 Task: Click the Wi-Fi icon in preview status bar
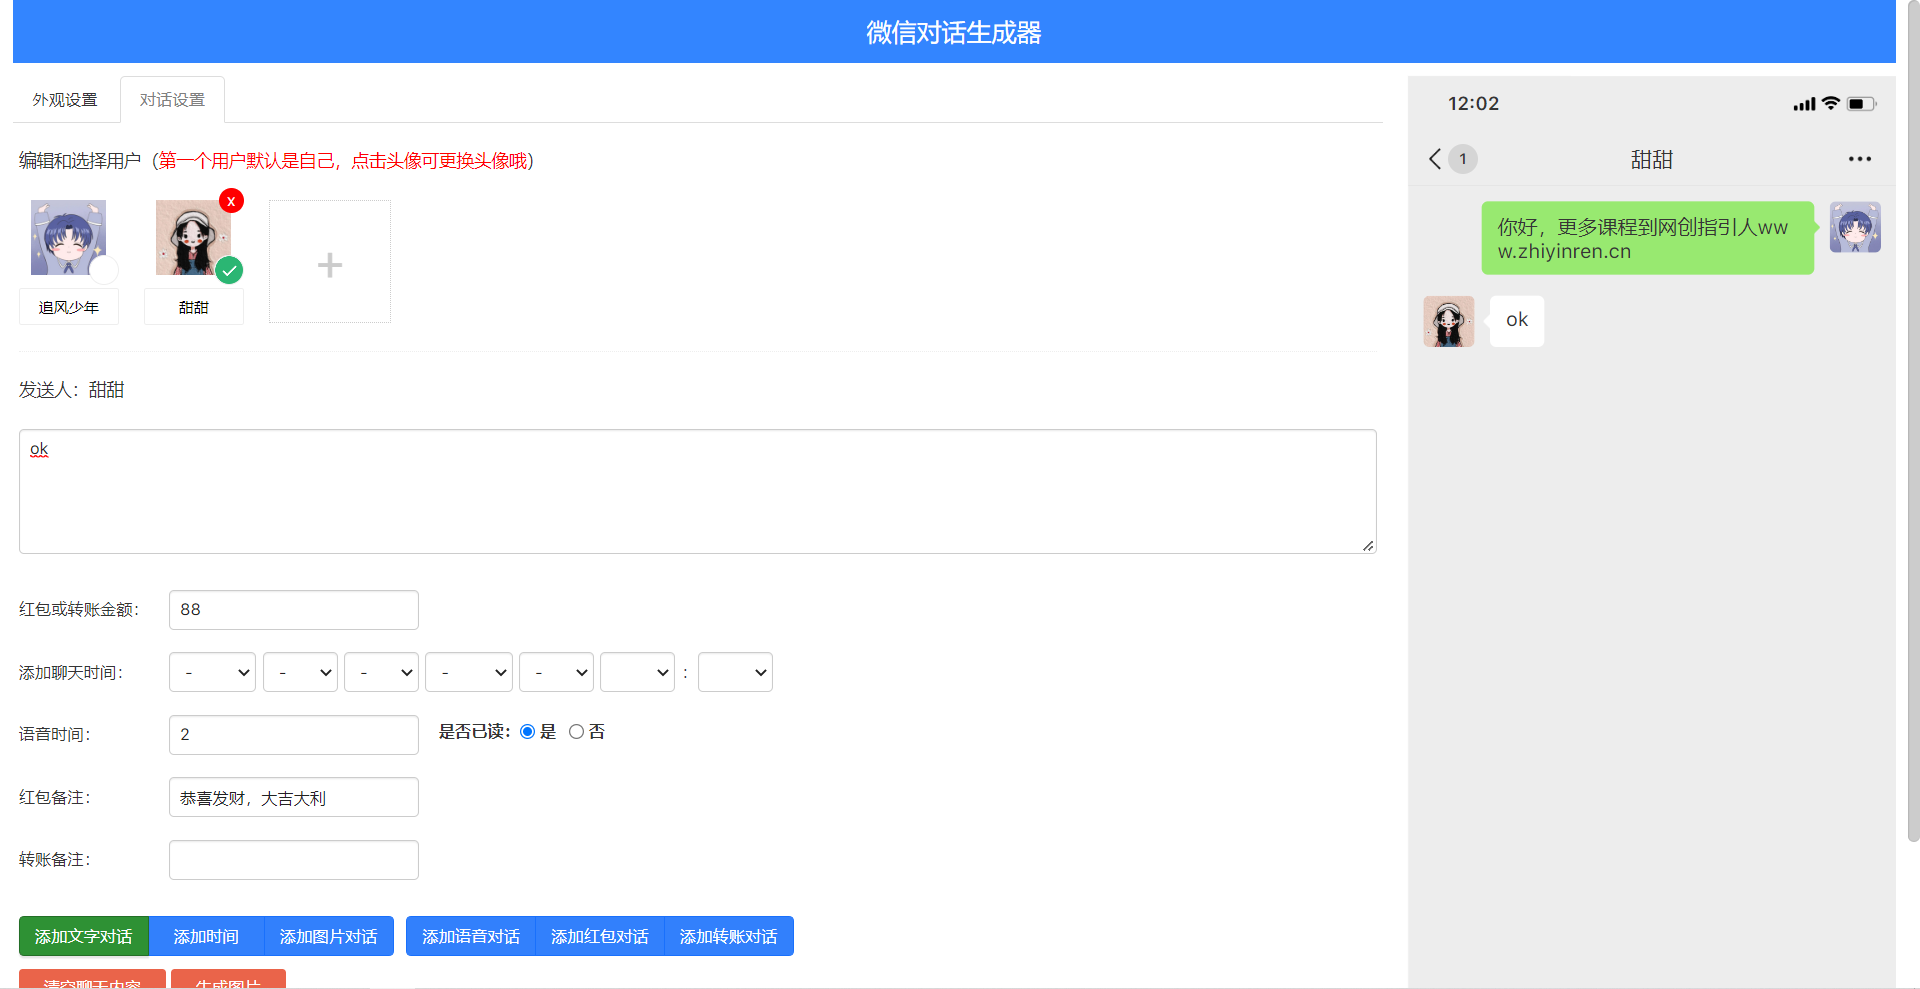[1831, 103]
